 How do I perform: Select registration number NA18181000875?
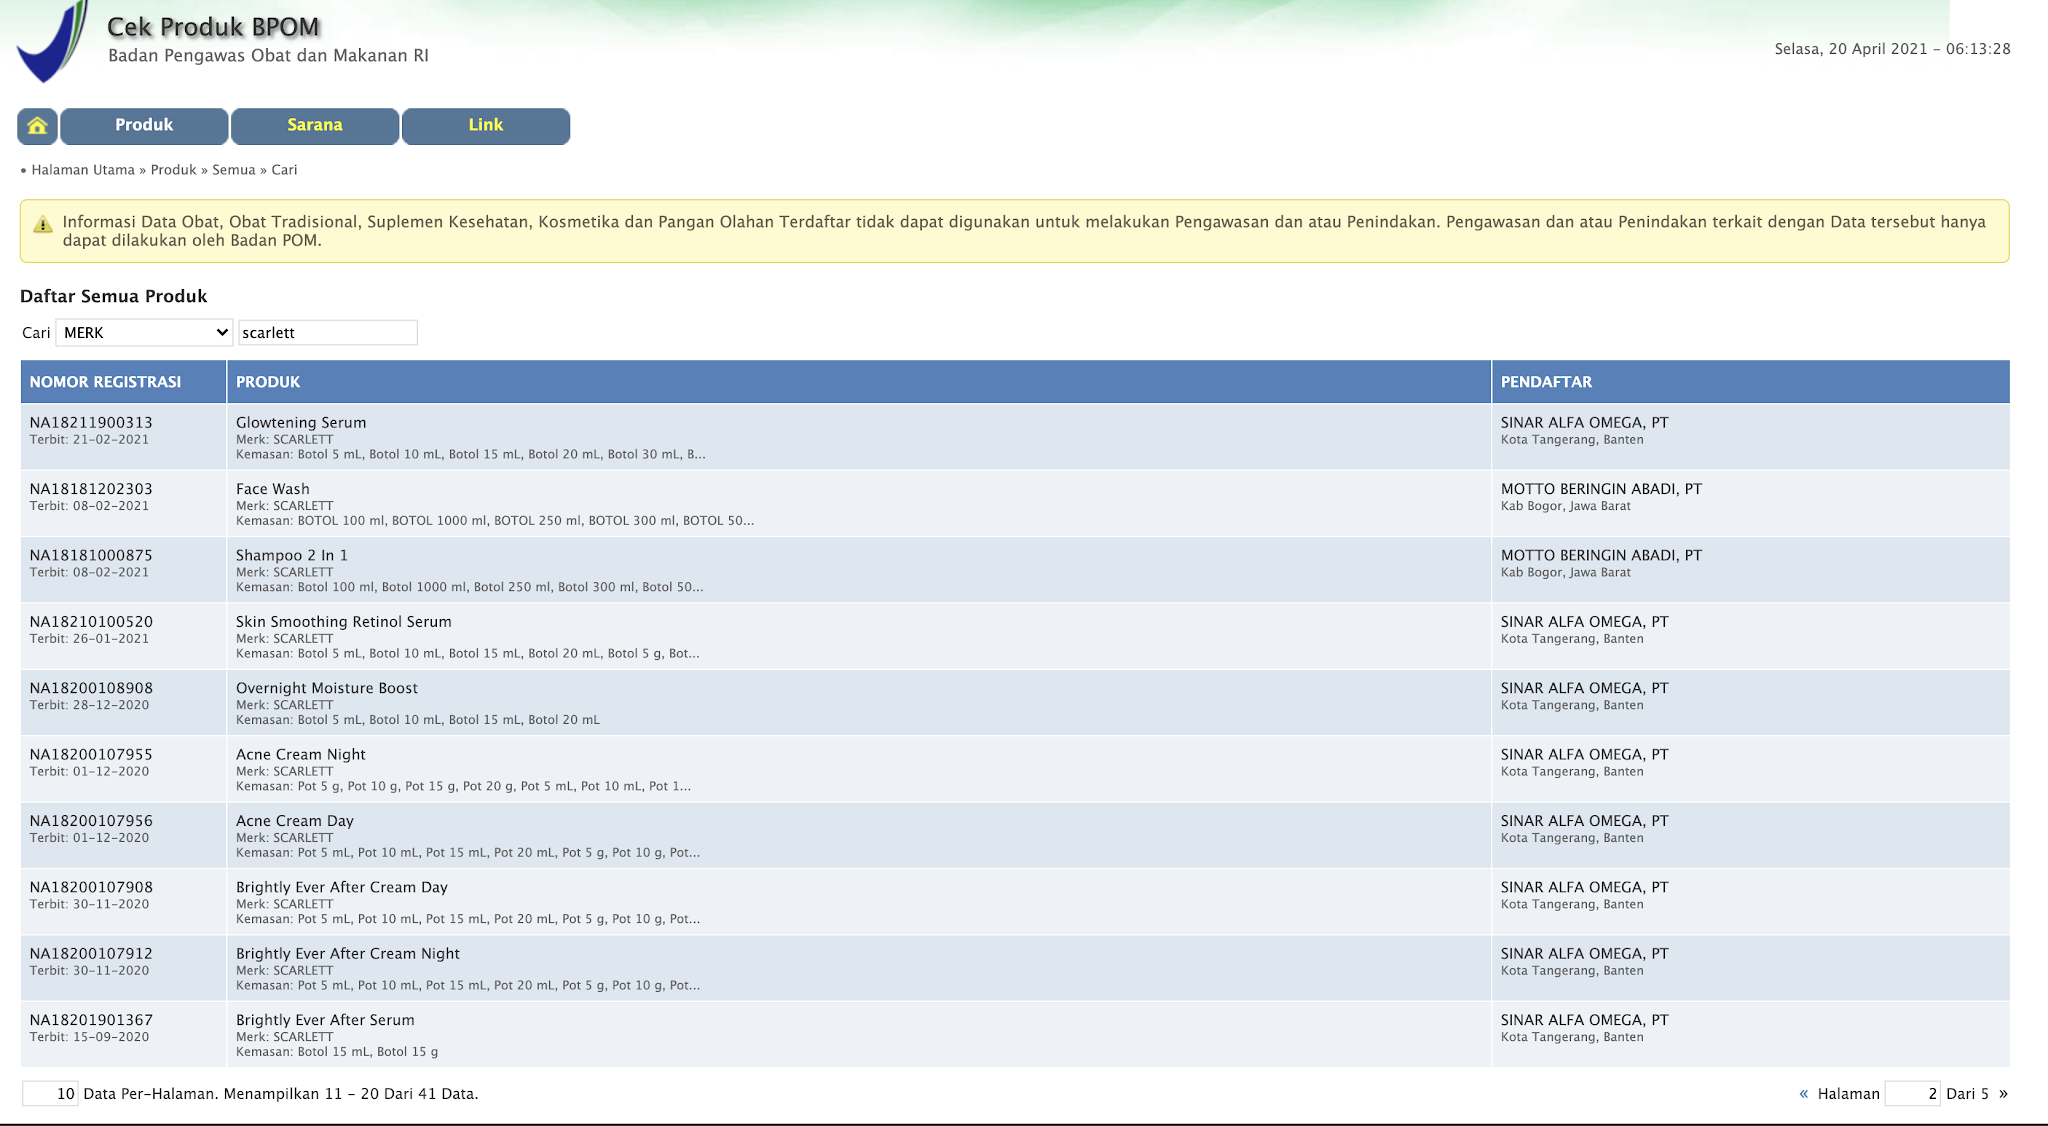(x=91, y=555)
